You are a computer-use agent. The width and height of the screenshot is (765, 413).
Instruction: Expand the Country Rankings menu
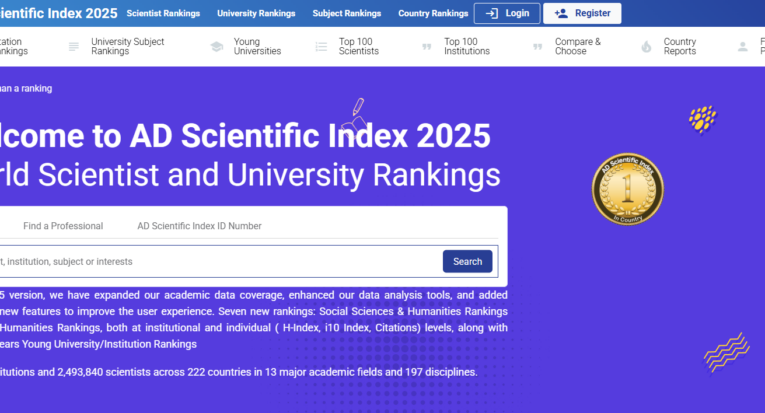432,14
